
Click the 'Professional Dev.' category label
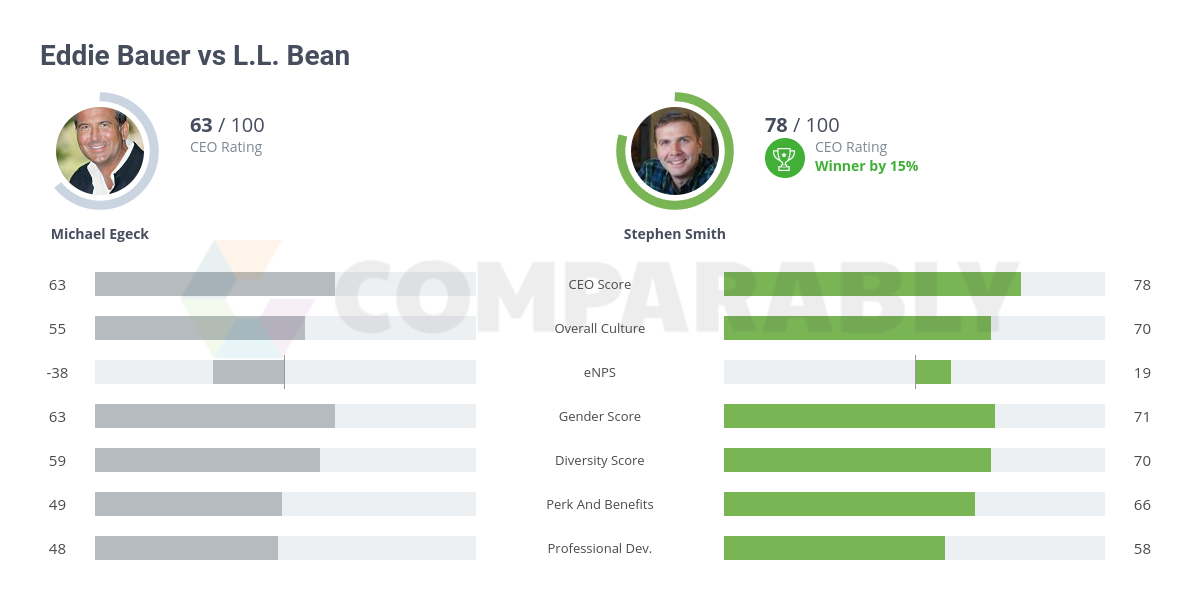click(x=600, y=548)
